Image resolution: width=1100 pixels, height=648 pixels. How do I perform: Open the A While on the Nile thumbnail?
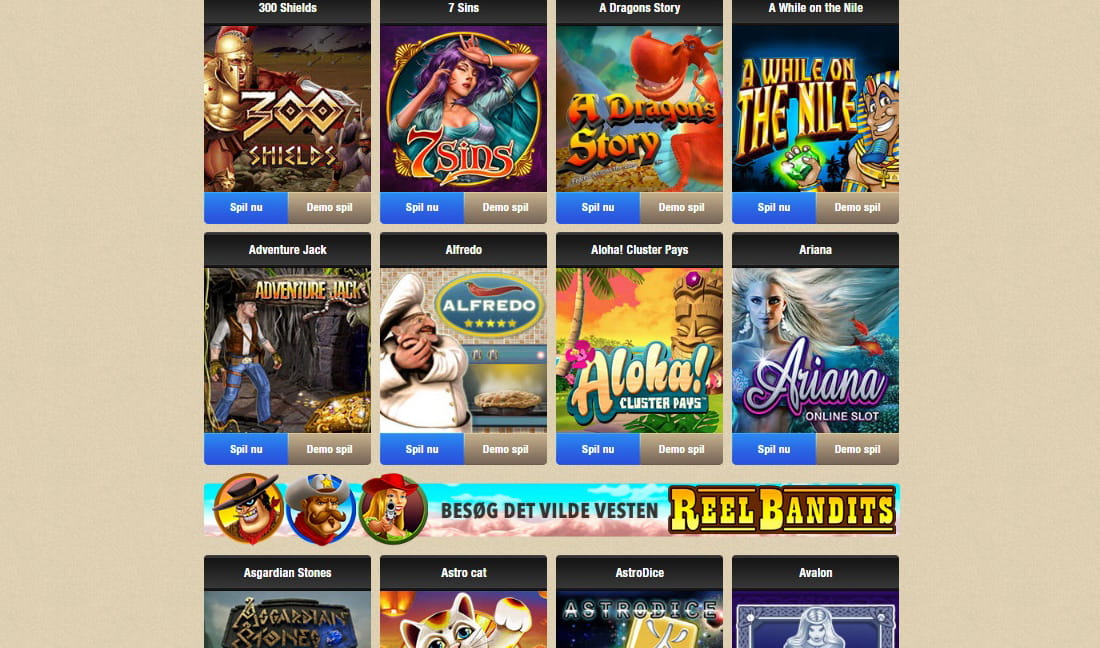(x=815, y=109)
